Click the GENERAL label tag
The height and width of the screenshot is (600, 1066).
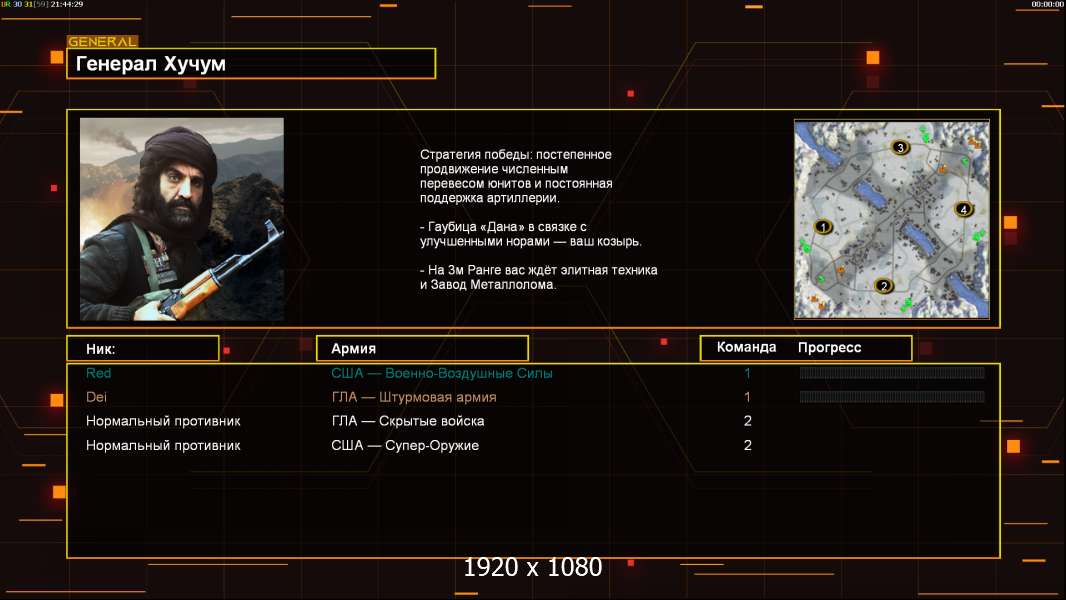tap(102, 41)
